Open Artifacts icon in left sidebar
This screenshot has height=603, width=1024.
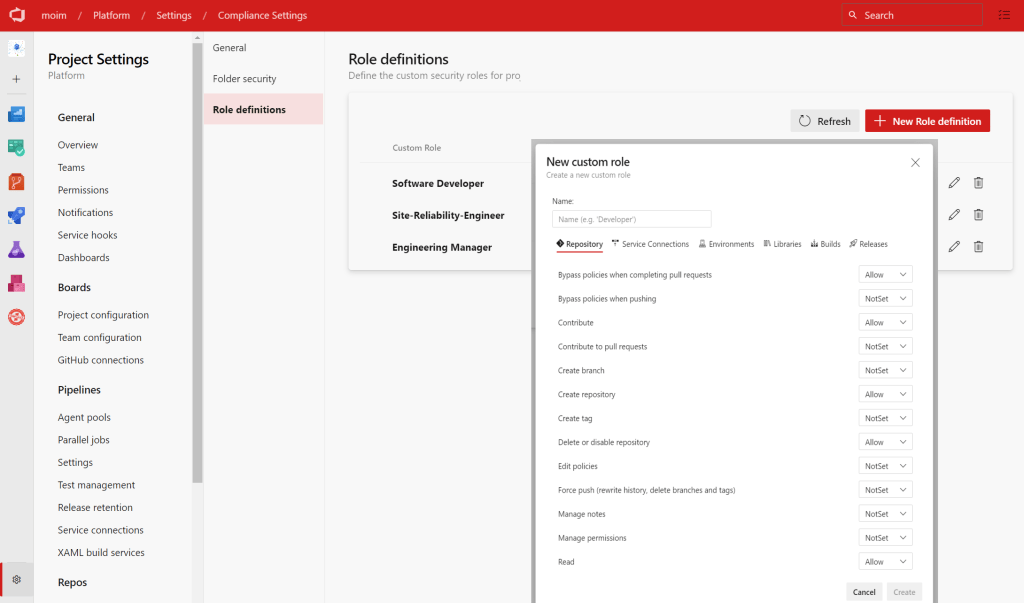point(16,283)
